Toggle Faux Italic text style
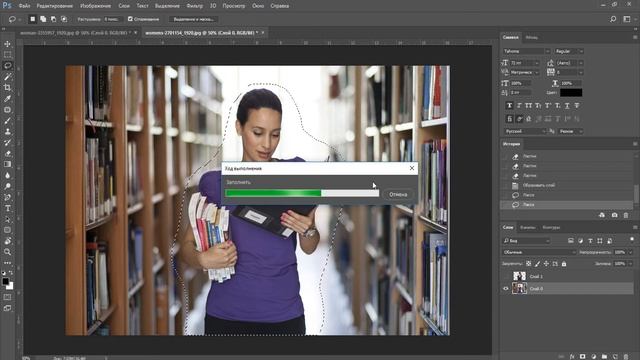This screenshot has height=360, width=640. pyautogui.click(x=519, y=106)
